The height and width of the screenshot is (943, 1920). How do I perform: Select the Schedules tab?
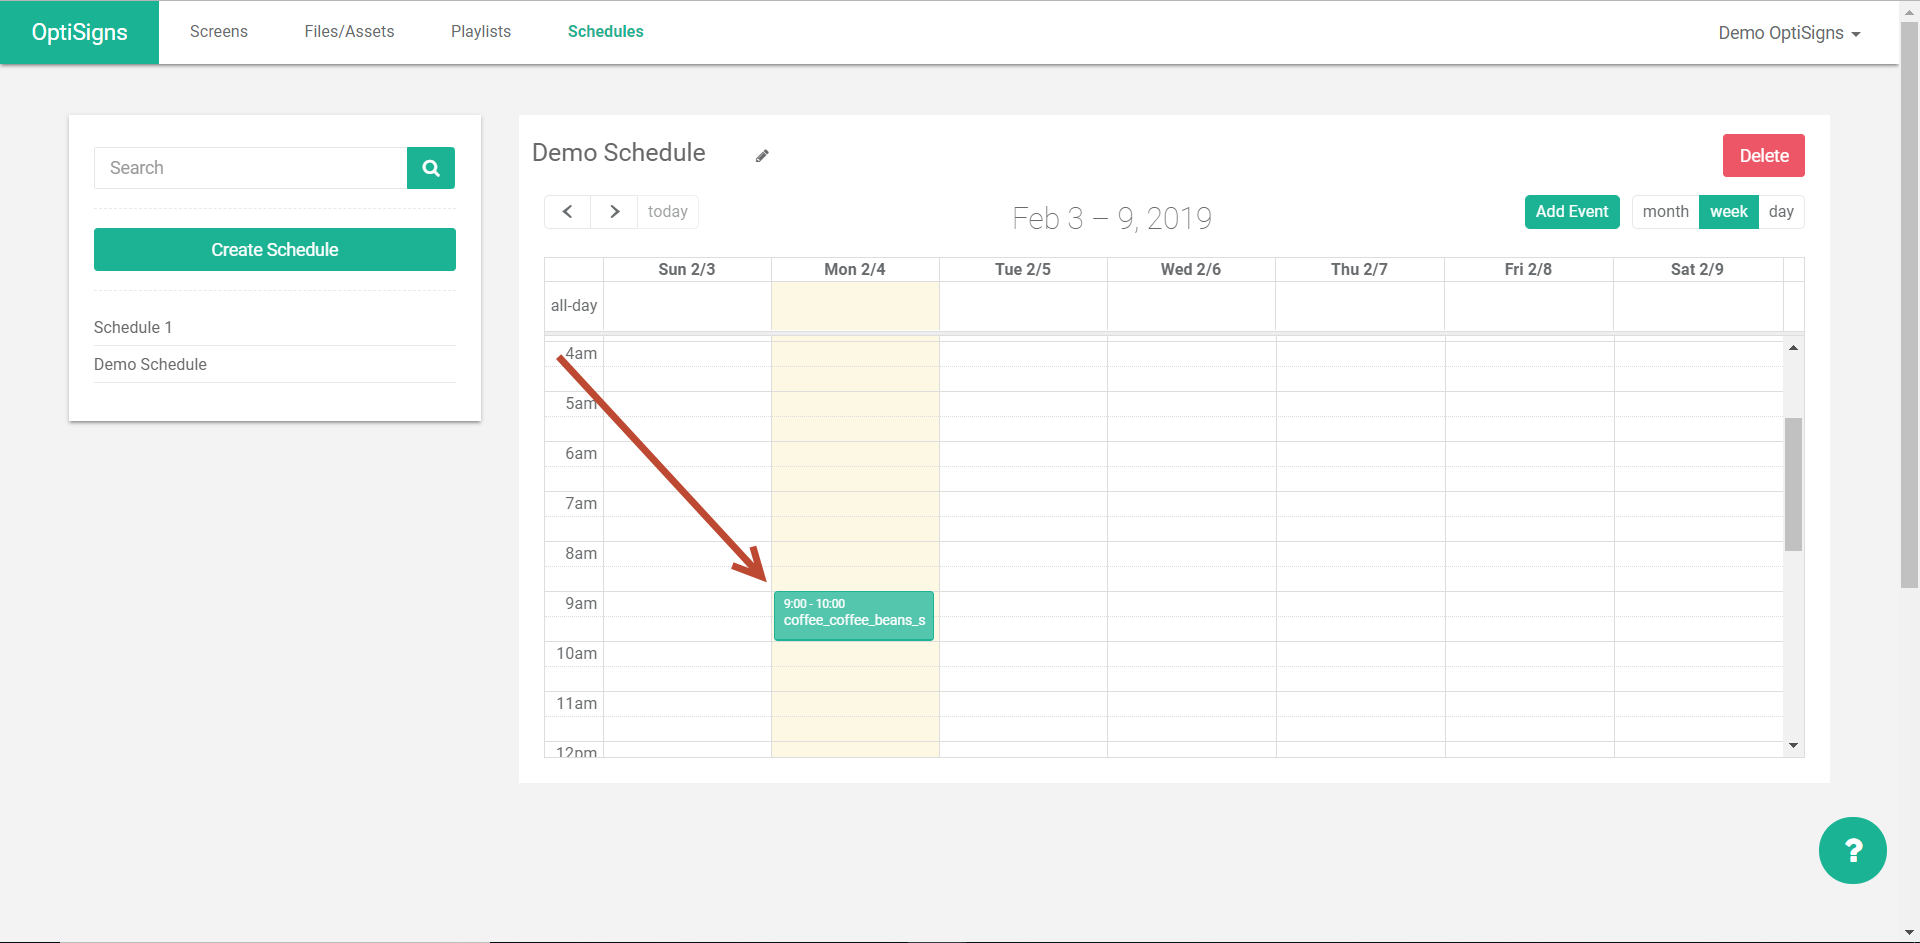pos(606,32)
